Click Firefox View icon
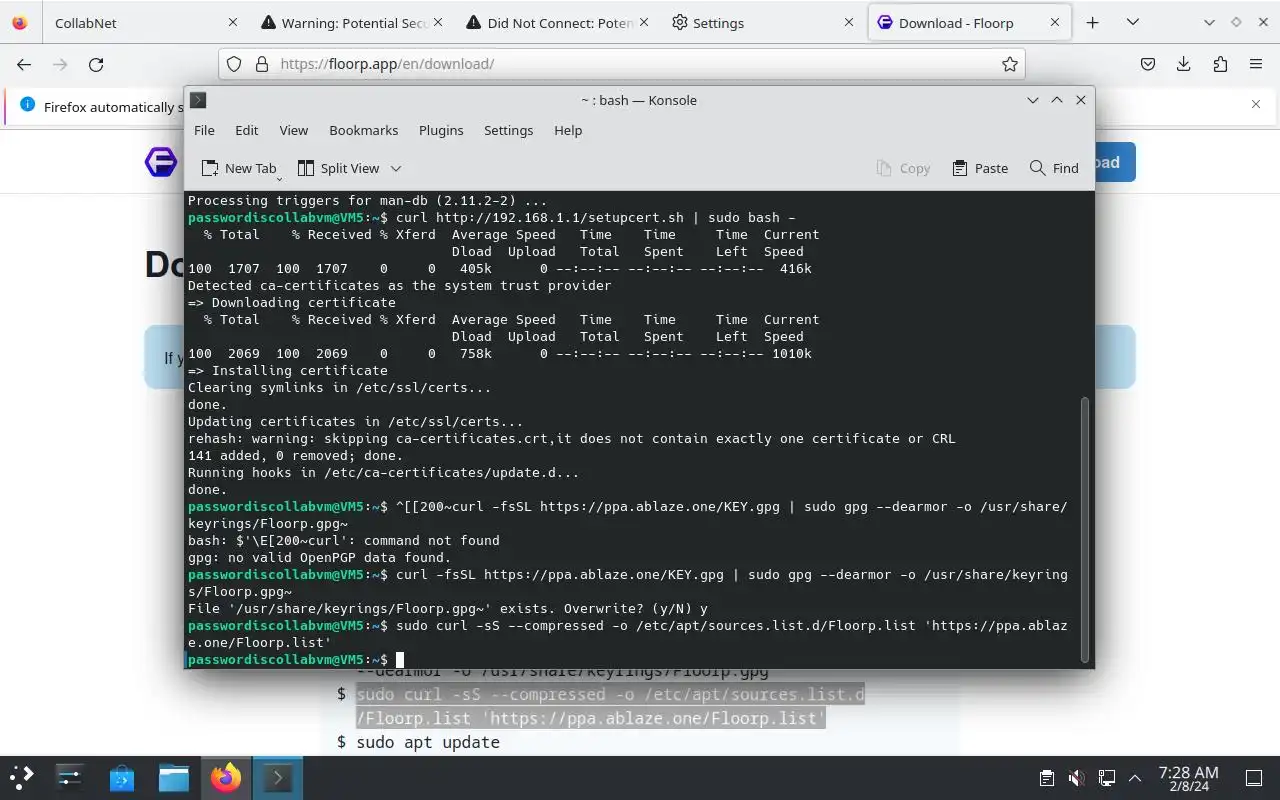 point(20,22)
